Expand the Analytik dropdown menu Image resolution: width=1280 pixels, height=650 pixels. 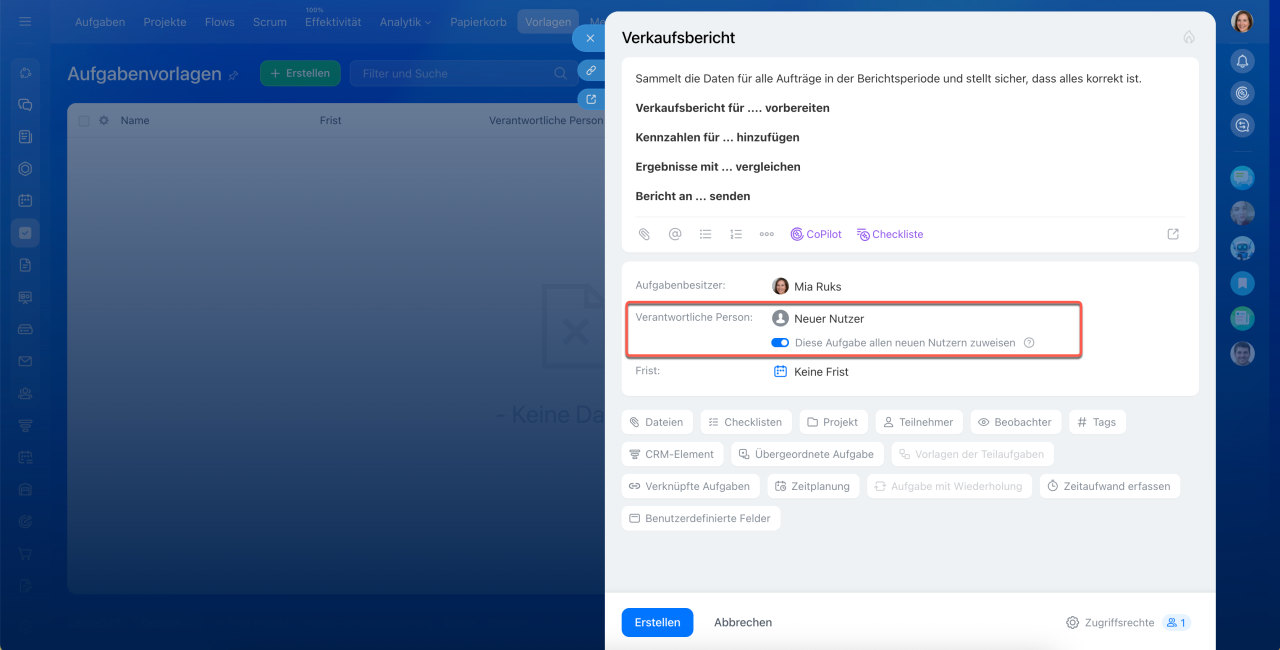[x=405, y=22]
